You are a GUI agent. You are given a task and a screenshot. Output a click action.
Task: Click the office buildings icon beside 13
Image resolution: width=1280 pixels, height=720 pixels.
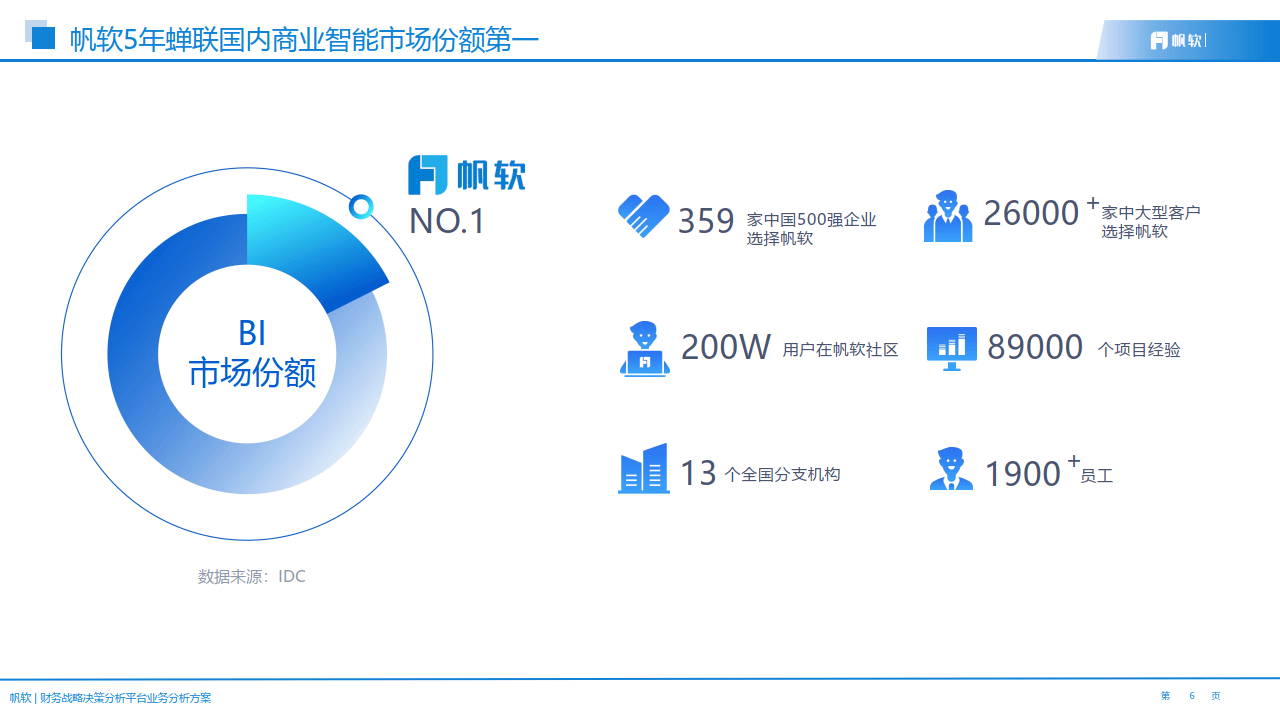643,469
